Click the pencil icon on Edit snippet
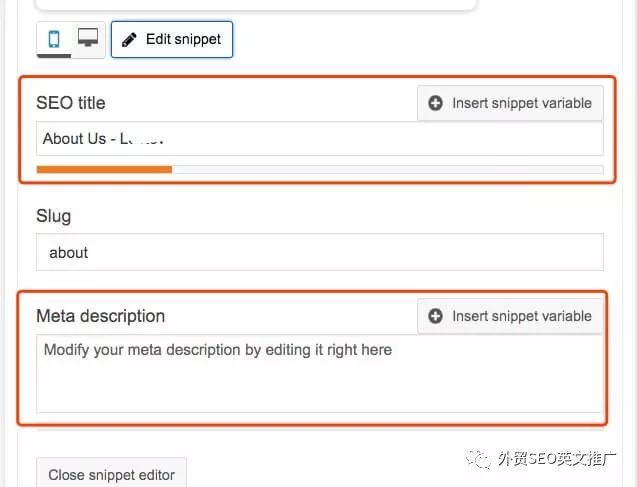The image size is (637, 487). click(x=128, y=40)
